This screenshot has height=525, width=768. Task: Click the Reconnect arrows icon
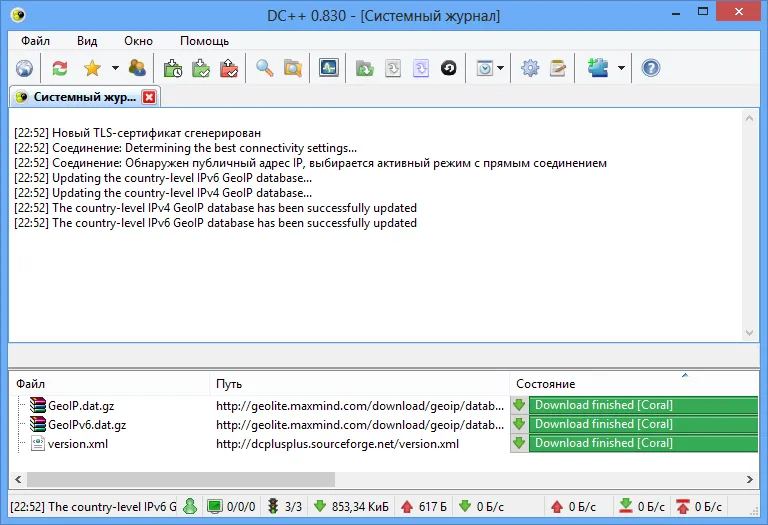click(60, 68)
